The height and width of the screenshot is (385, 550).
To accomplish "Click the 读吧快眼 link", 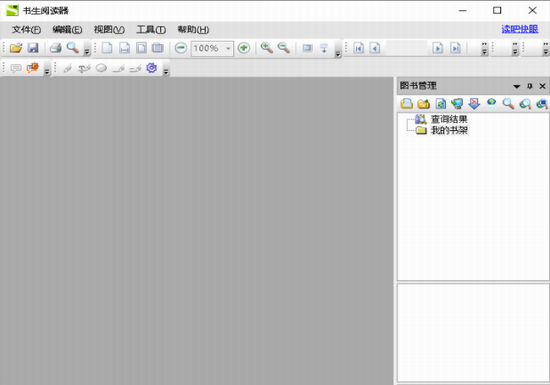I will (x=519, y=29).
